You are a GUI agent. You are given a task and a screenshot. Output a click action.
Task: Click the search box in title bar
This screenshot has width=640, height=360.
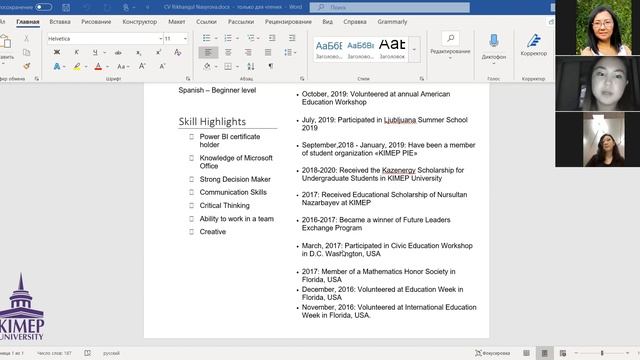click(x=389, y=7)
